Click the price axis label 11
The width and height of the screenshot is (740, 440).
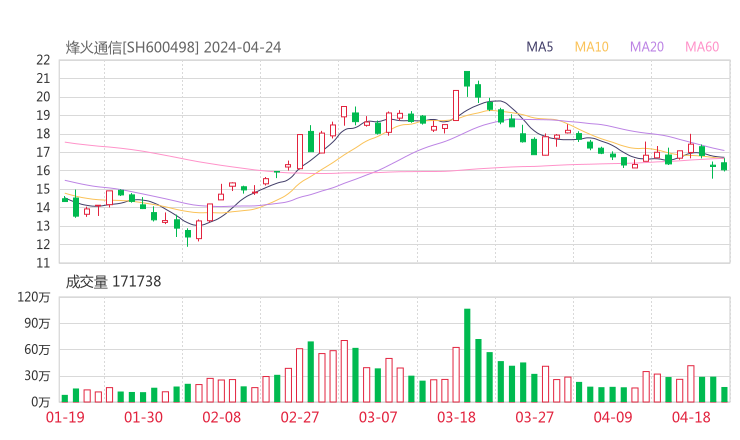click(x=43, y=263)
